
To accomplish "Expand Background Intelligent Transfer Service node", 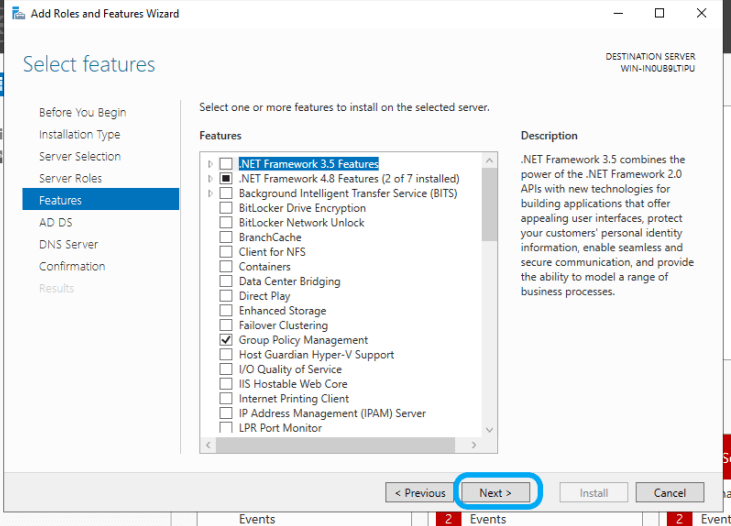I will (210, 194).
